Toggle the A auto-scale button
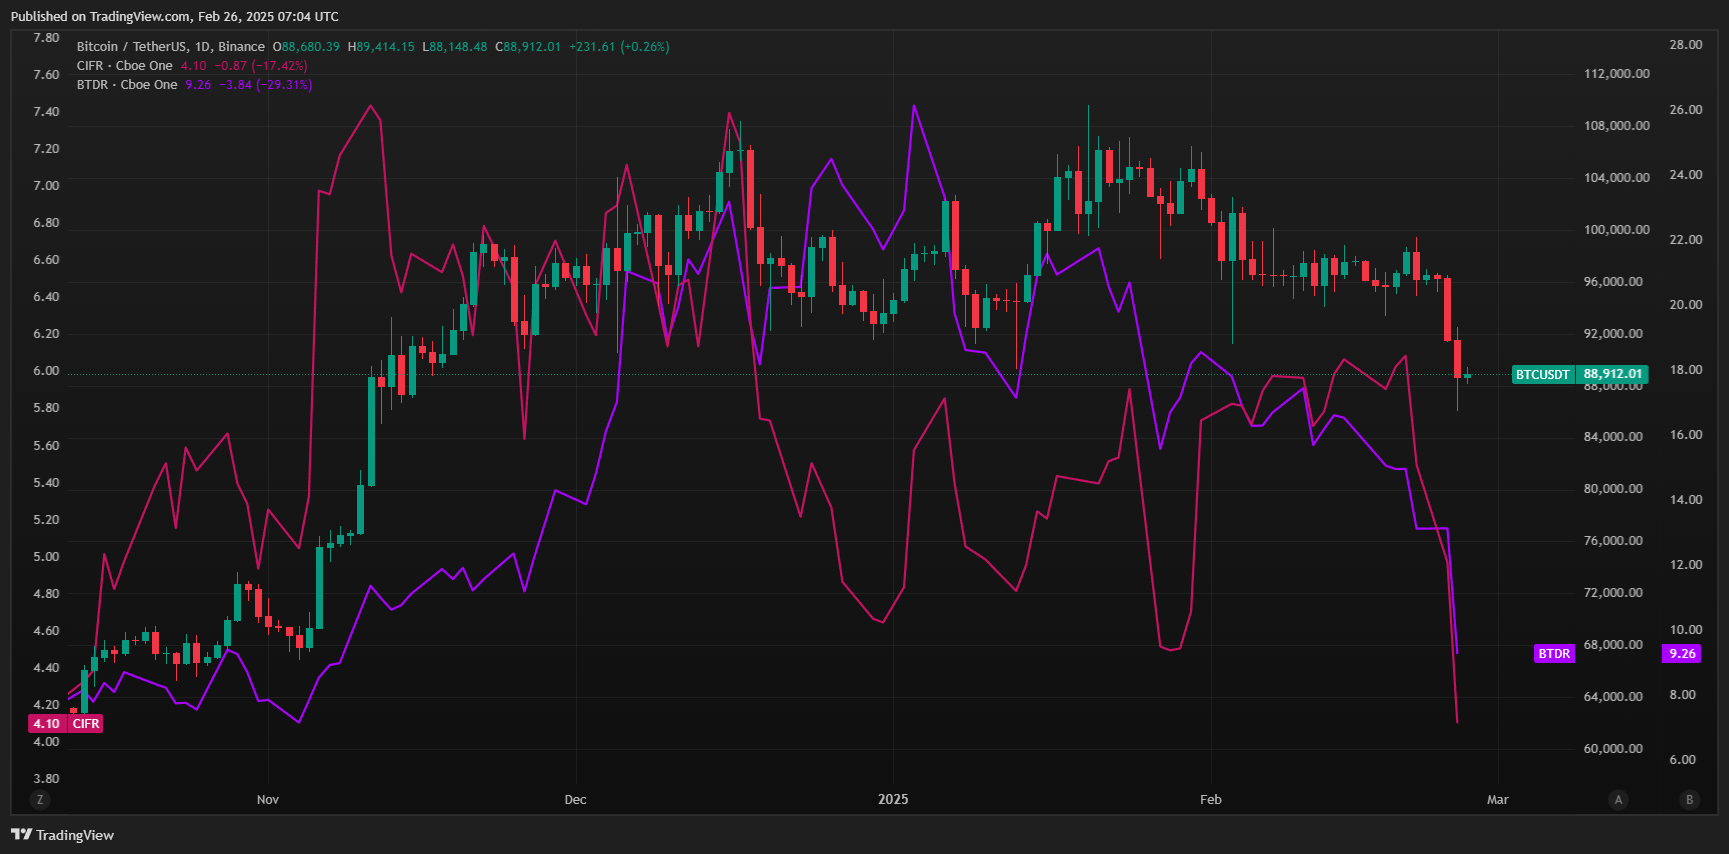 pyautogui.click(x=1618, y=799)
